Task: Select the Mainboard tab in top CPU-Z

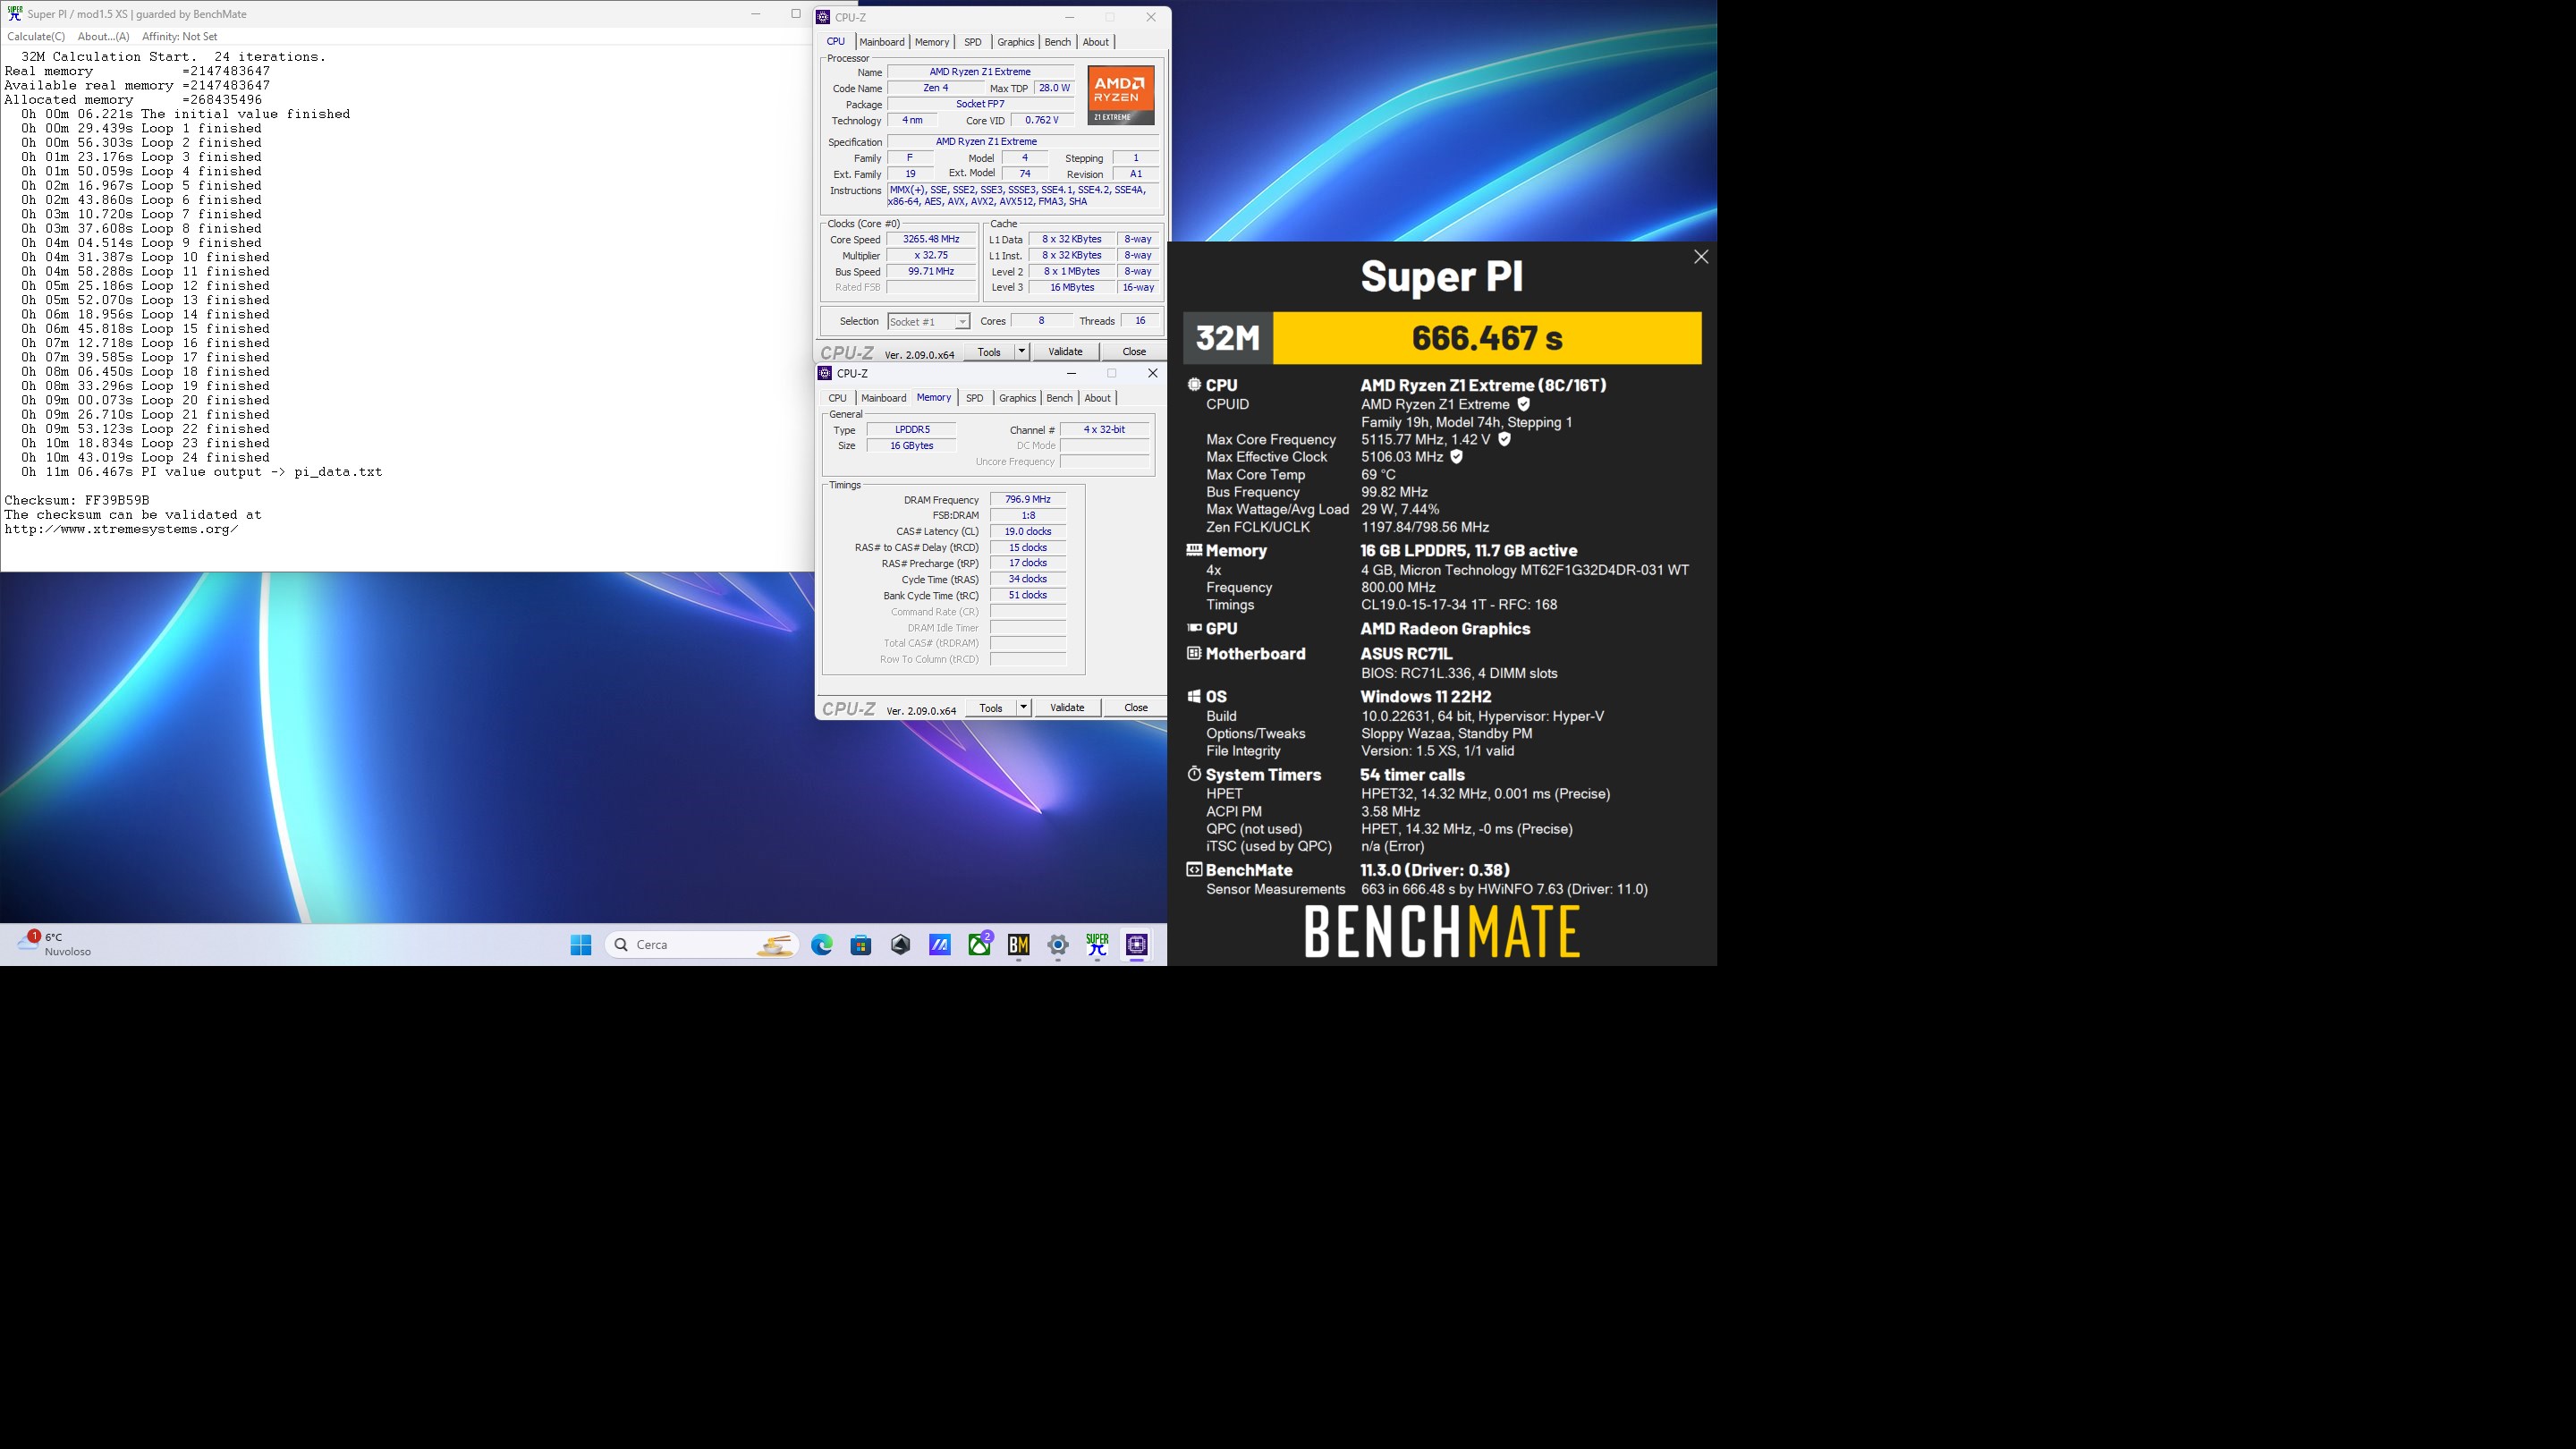Action: [x=882, y=42]
